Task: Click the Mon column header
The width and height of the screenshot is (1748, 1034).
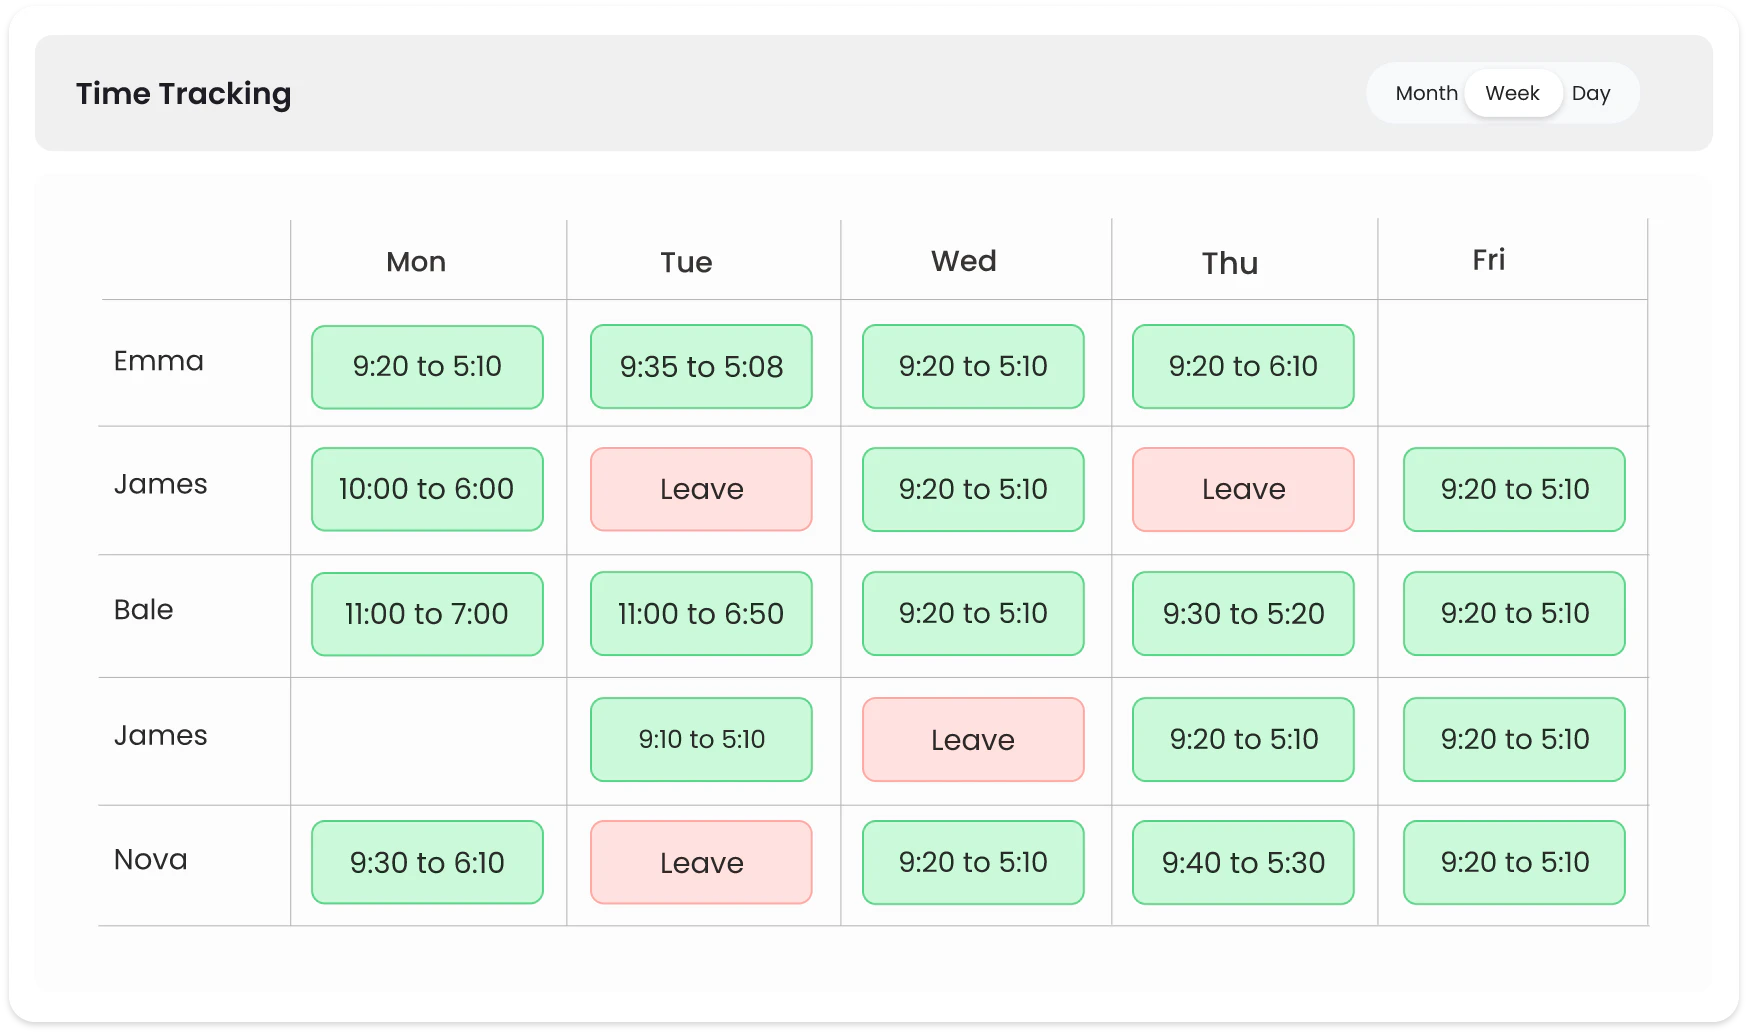Action: pos(416,262)
